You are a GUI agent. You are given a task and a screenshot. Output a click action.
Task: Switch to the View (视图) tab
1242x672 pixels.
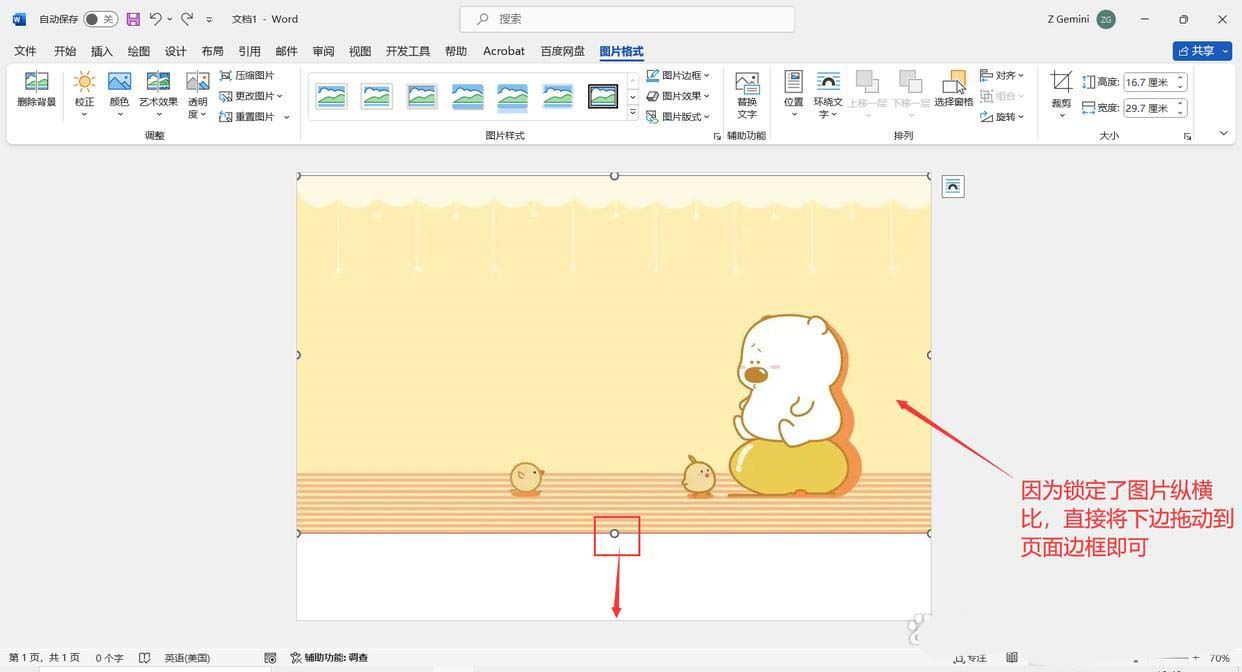coord(360,51)
